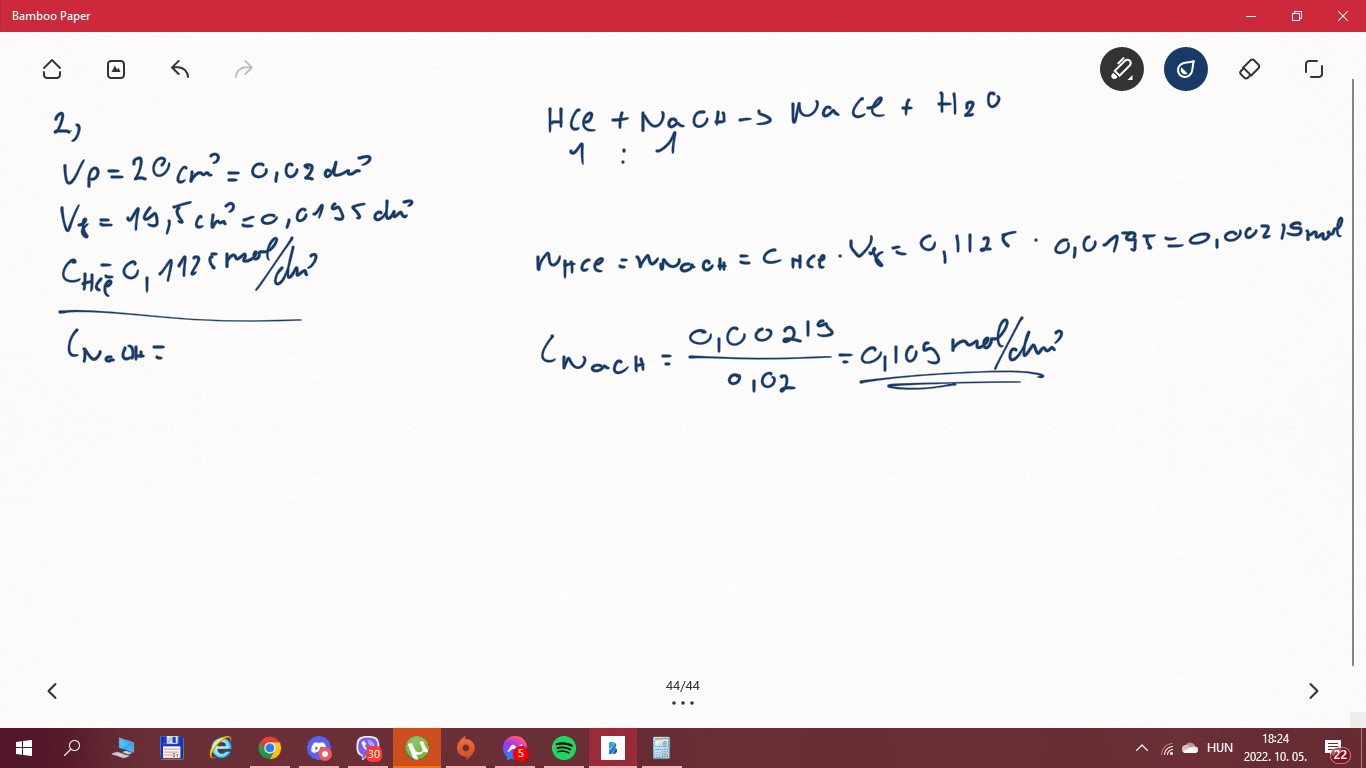Open Spotify from the taskbar
1366x768 pixels.
(x=564, y=748)
